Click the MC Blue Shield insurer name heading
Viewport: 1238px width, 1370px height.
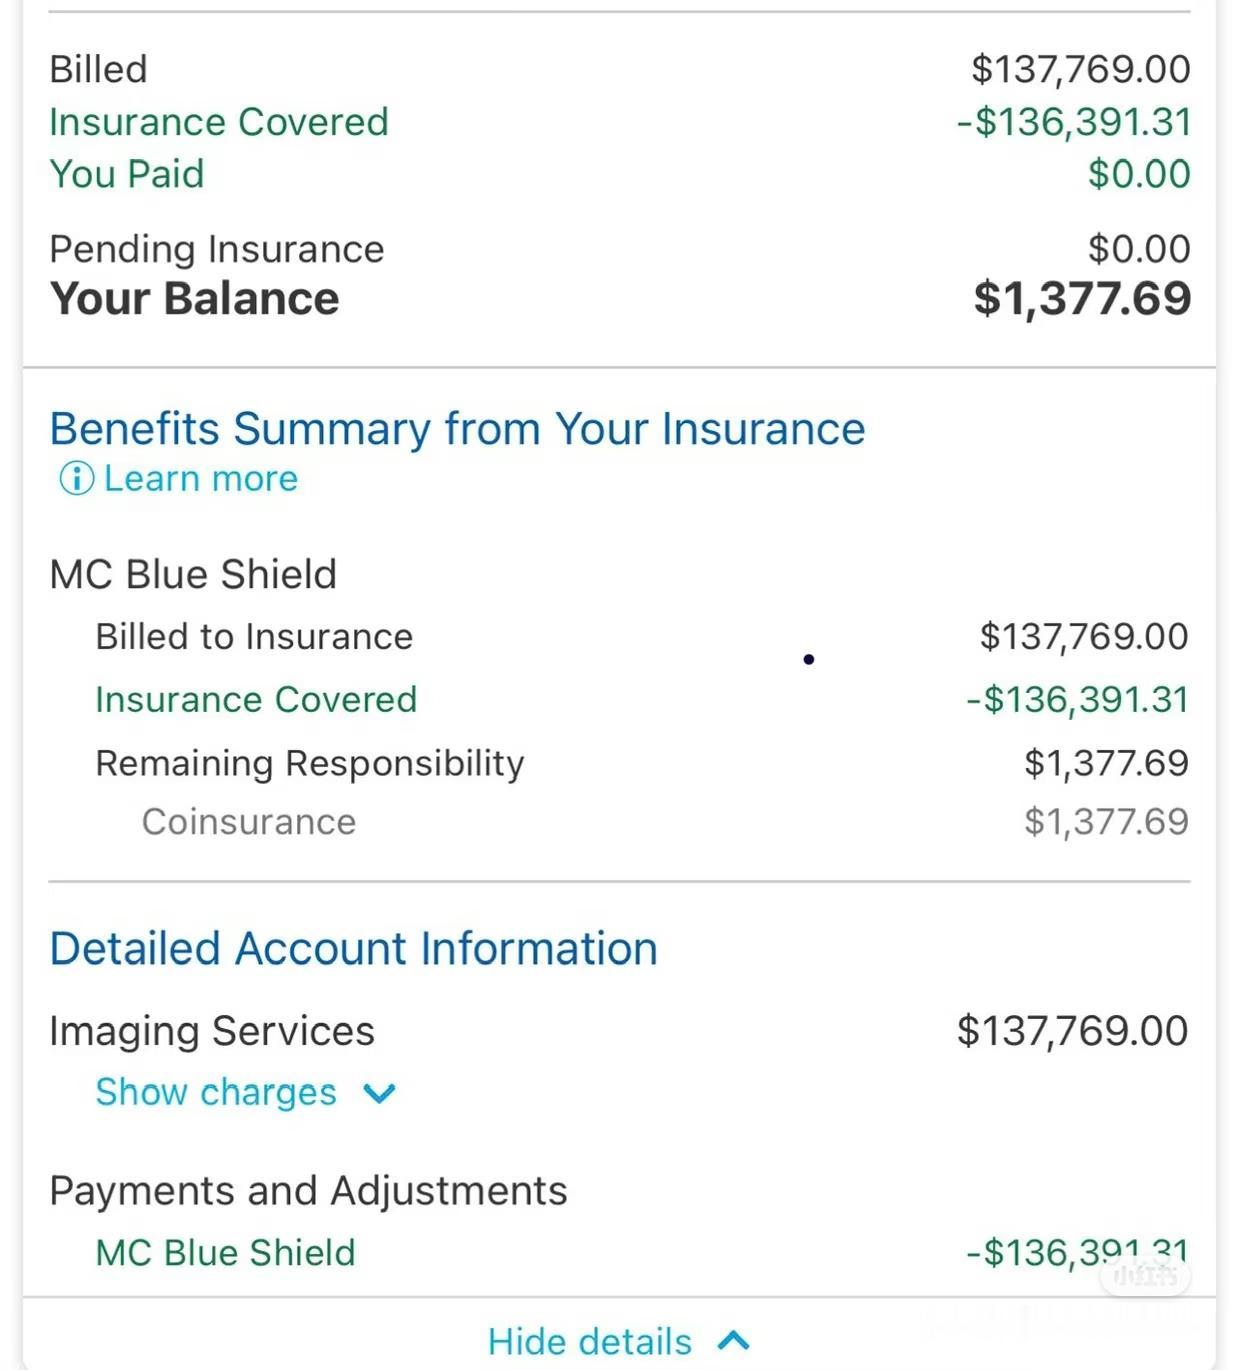point(193,574)
